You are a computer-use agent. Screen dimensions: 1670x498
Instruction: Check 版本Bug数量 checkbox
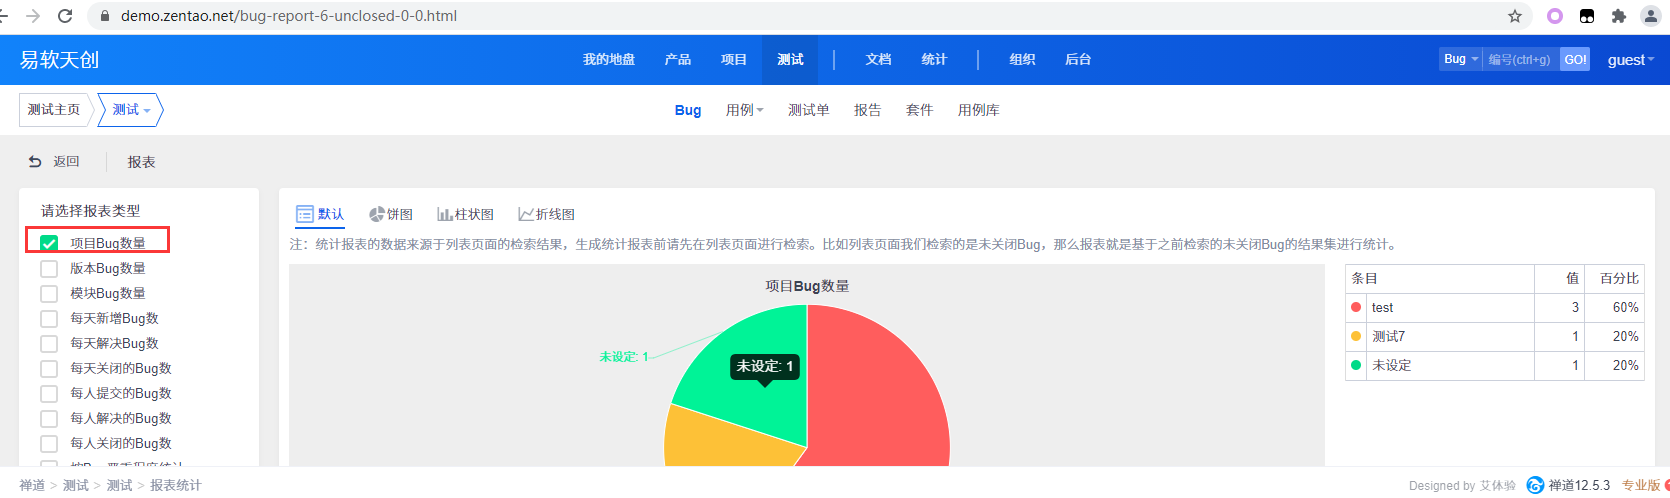(49, 268)
